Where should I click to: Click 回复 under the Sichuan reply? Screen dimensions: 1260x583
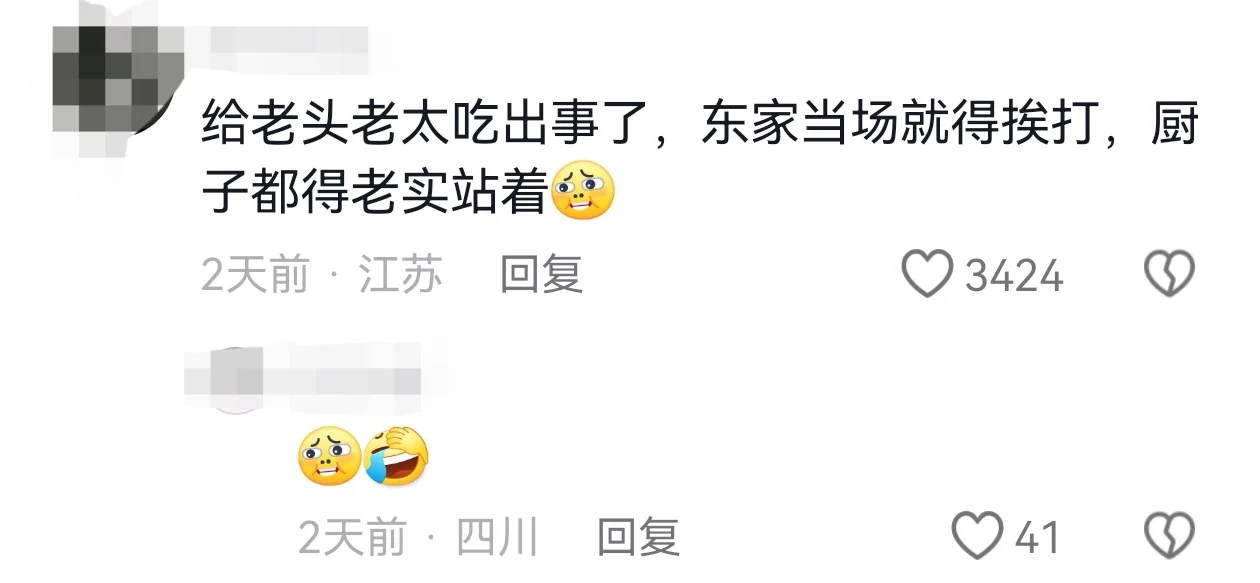(638, 537)
